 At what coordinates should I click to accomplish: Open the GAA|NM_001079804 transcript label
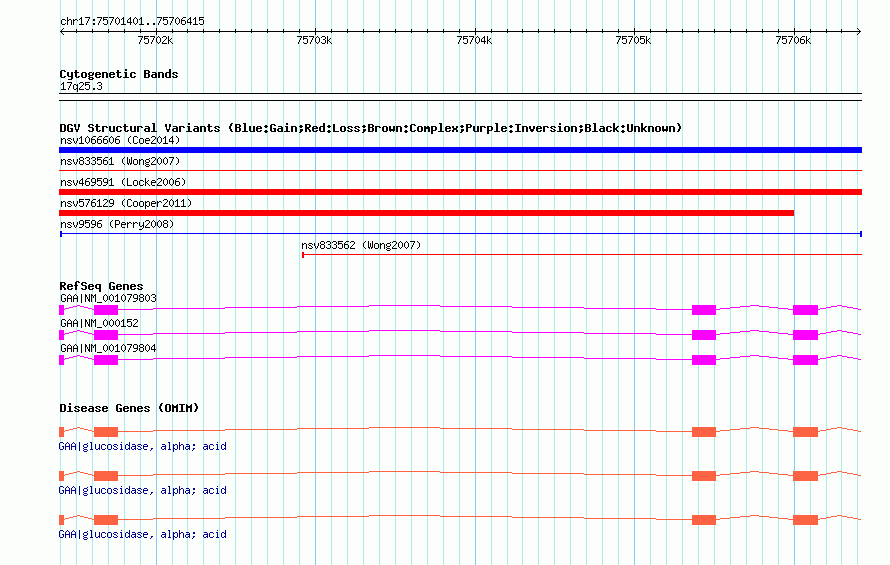tap(108, 348)
